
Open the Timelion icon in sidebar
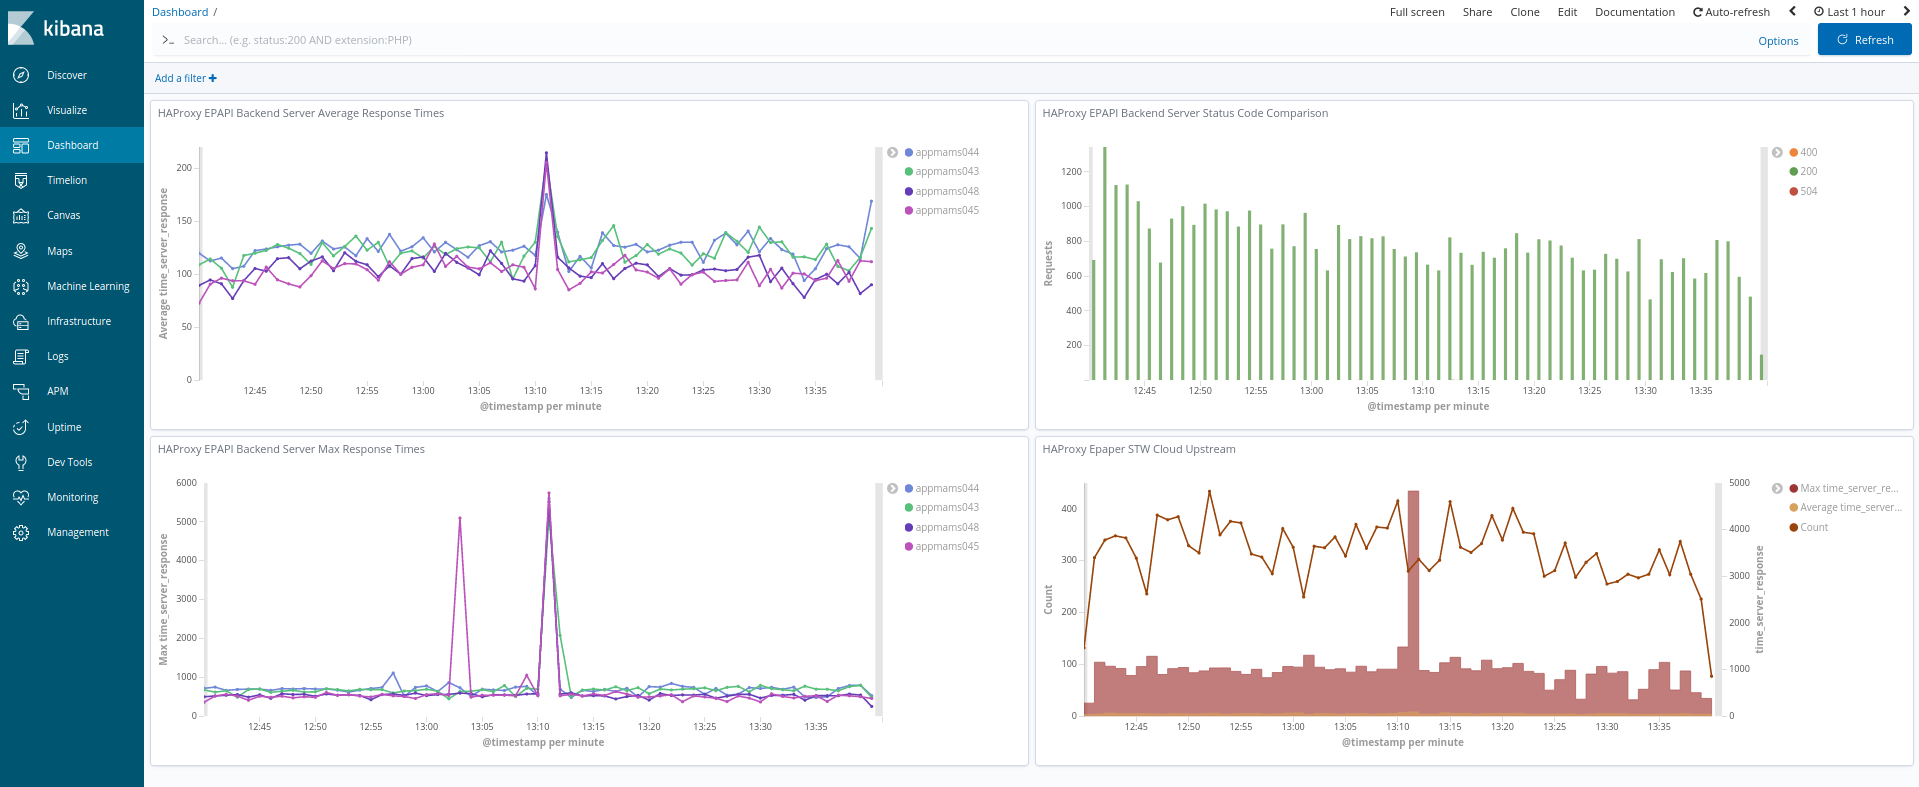(21, 180)
